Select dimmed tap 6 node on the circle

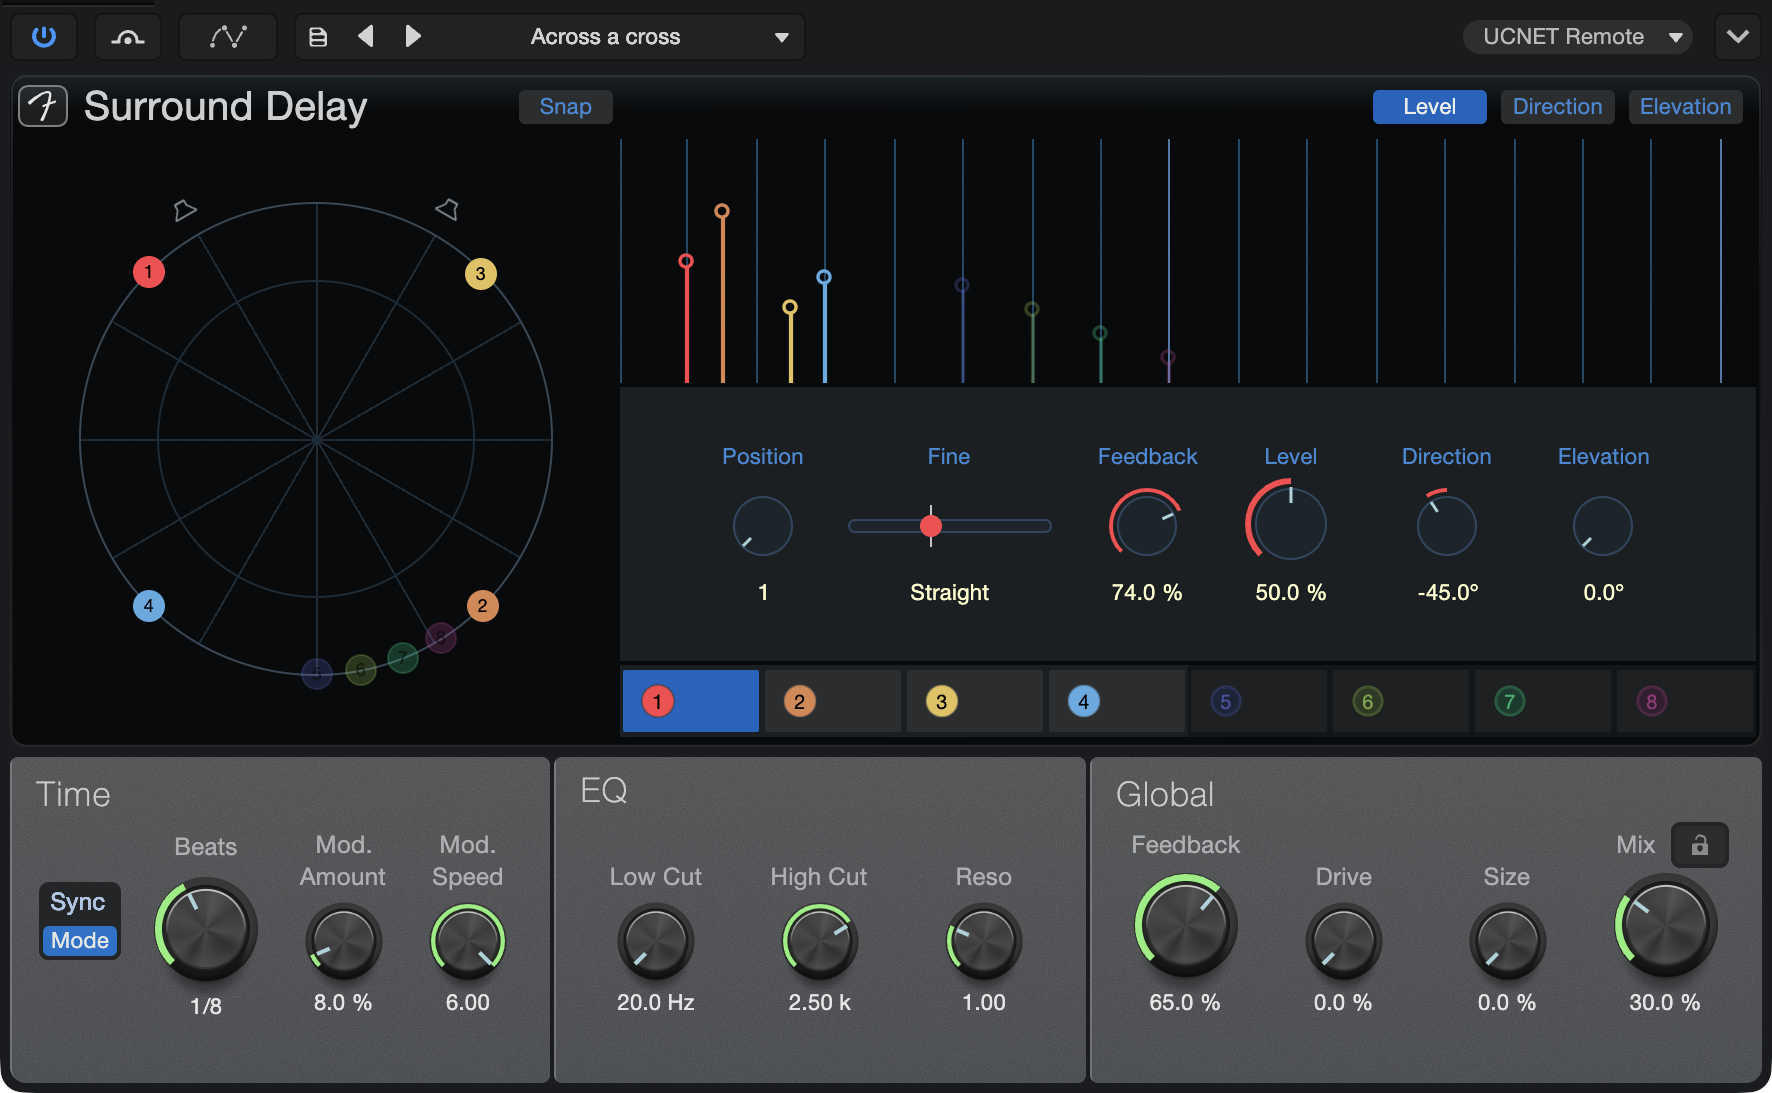coord(361,669)
